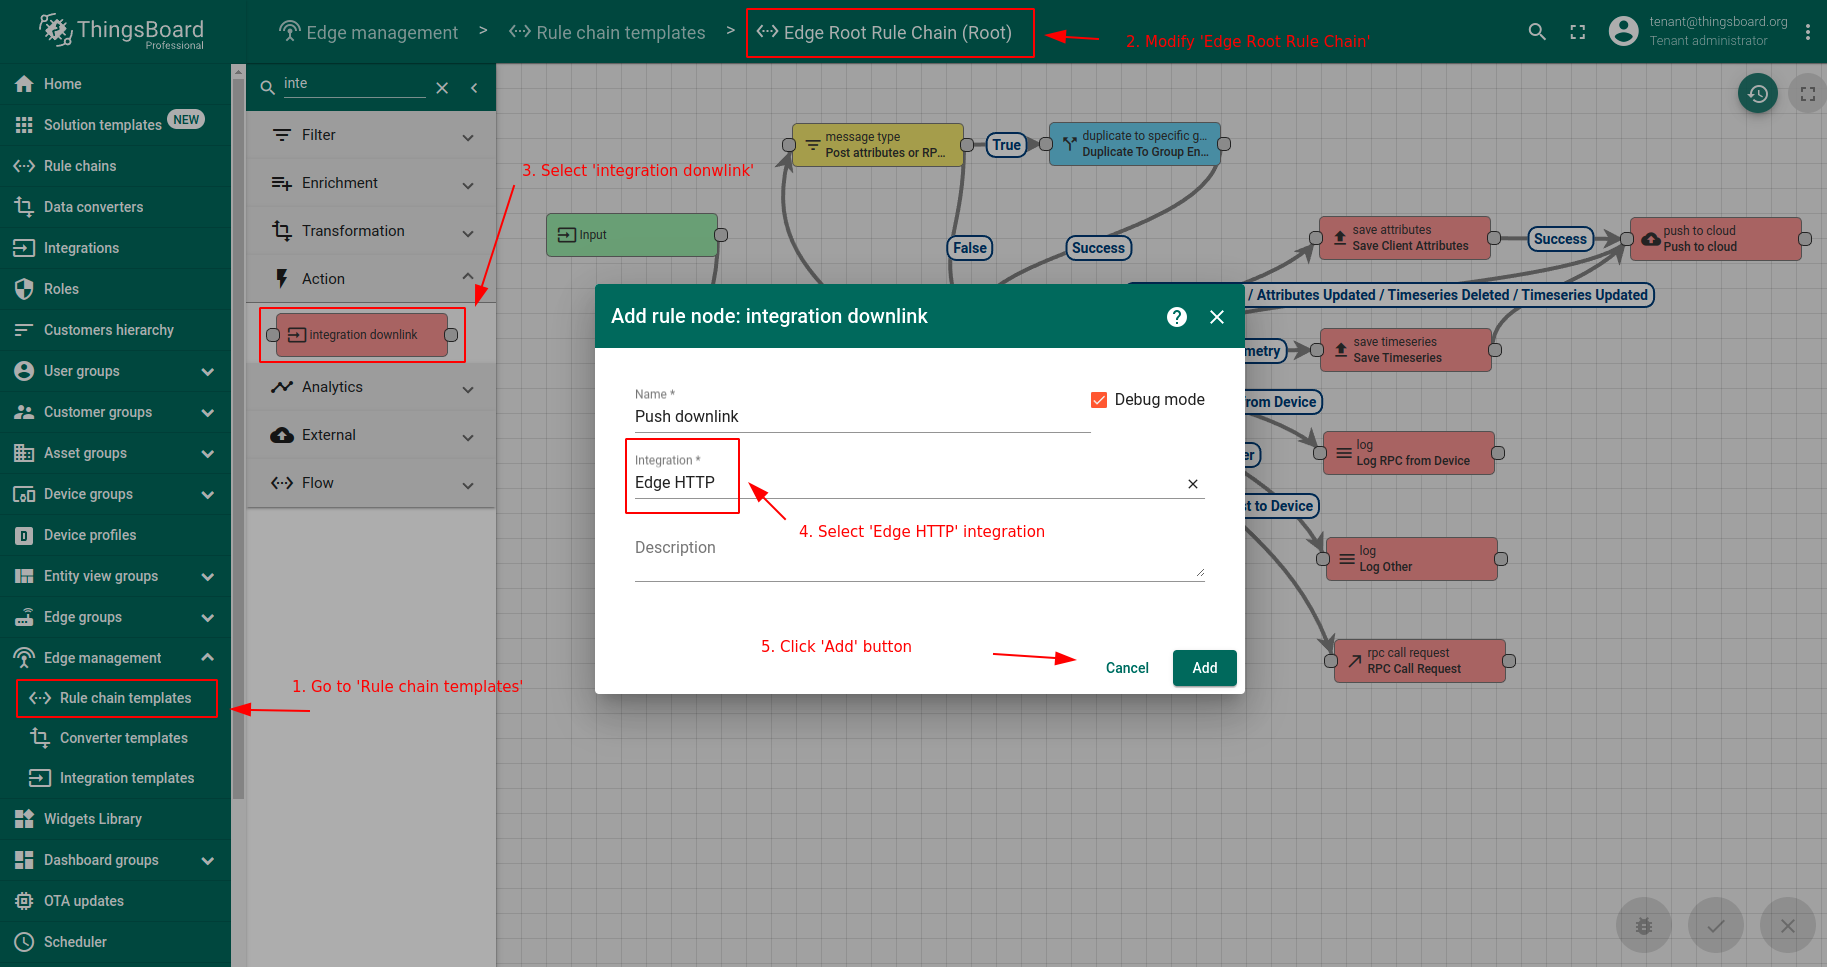Viewport: 1827px width, 967px height.
Task: Open Integrations menu item
Action: coord(115,248)
